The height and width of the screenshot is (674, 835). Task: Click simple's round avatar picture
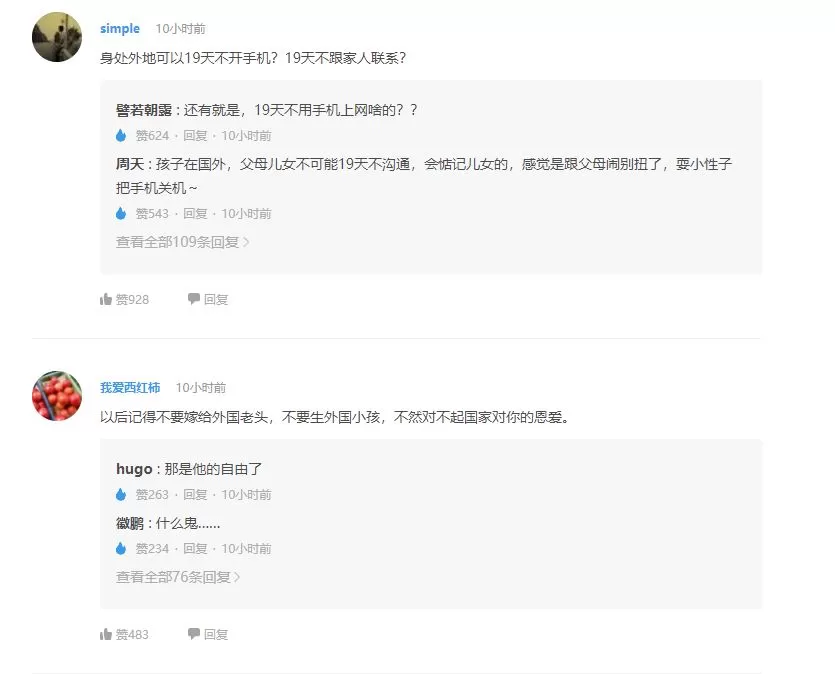pos(57,37)
